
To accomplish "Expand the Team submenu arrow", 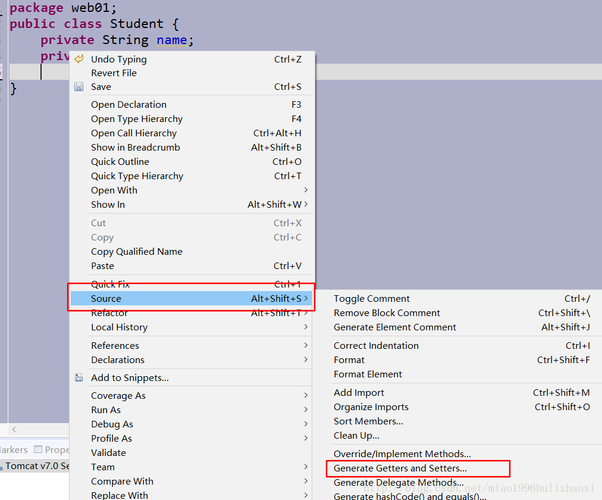I will pyautogui.click(x=306, y=467).
